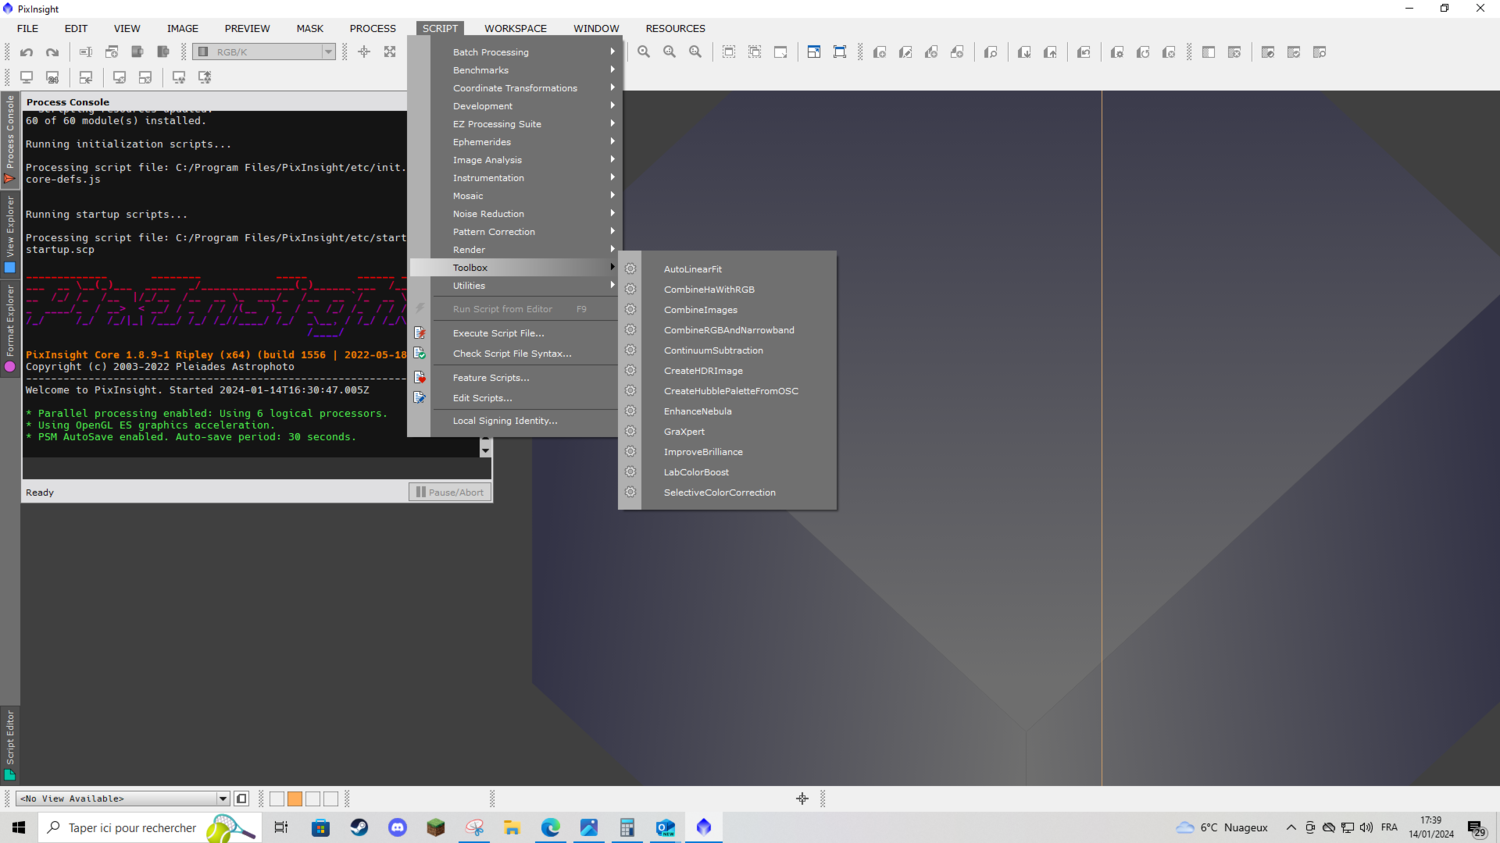Click the Redo arrow in the toolbar
Viewport: 1500px width, 843px height.
(52, 52)
